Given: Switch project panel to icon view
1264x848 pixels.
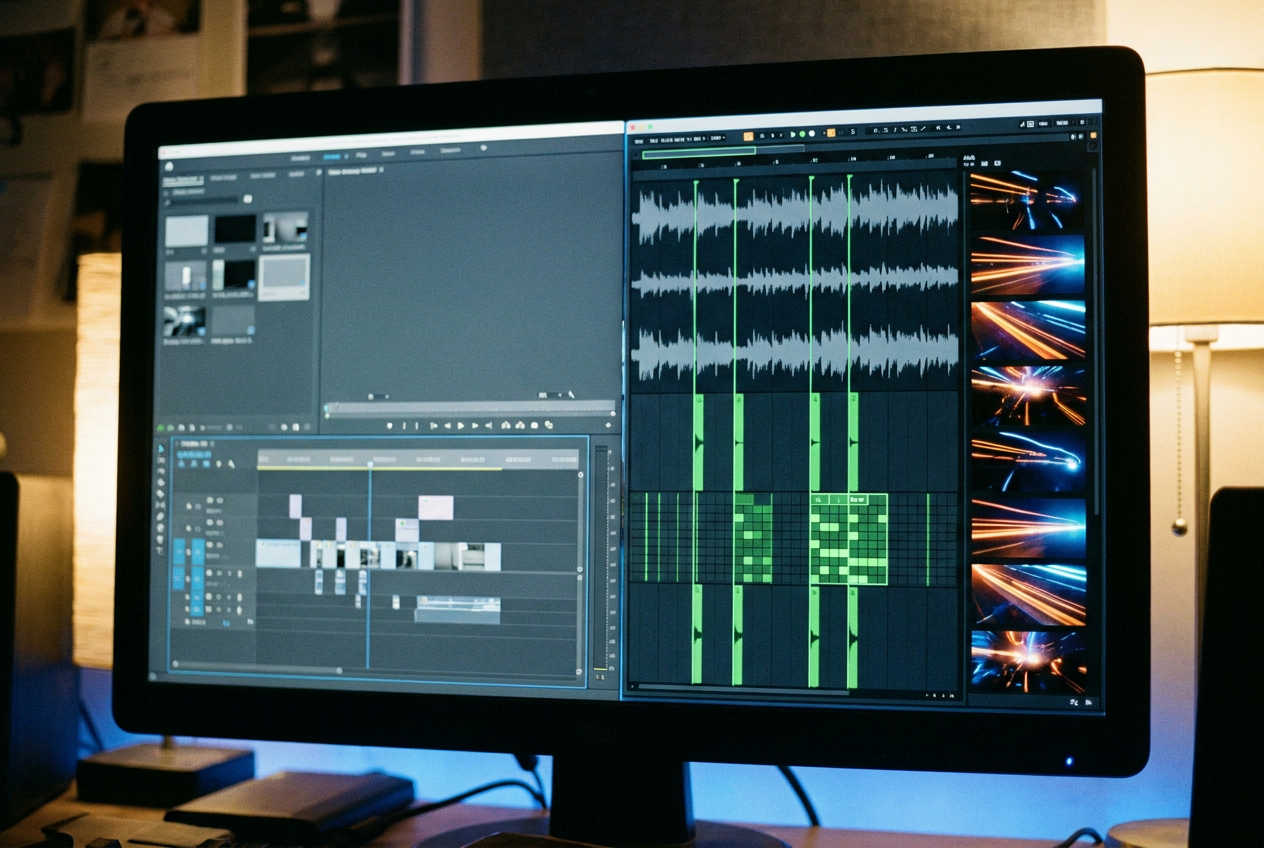Looking at the screenshot, I should point(182,427).
